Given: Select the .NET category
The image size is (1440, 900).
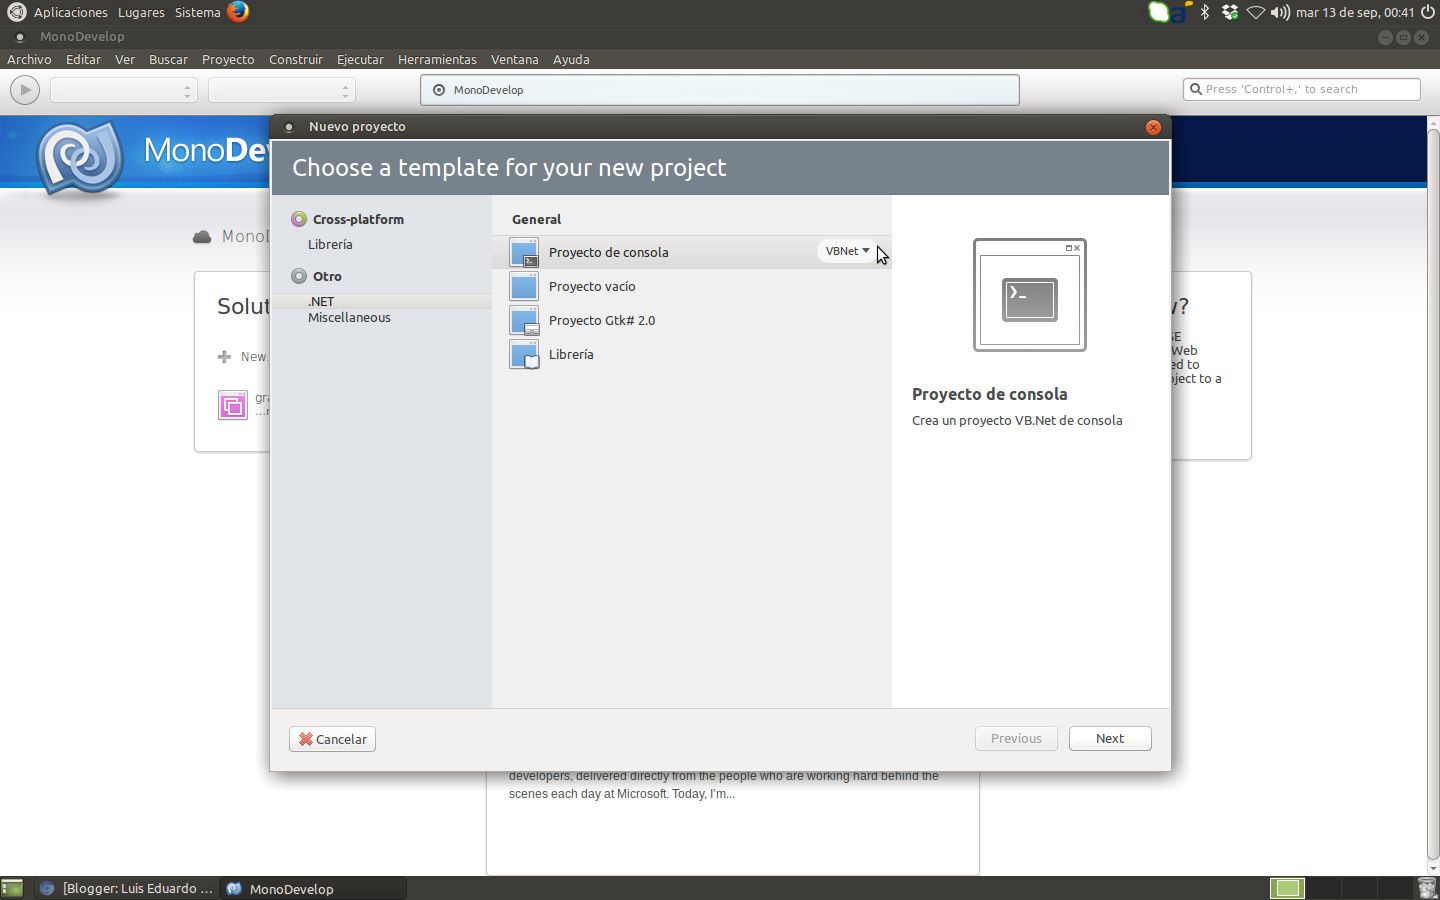Looking at the screenshot, I should point(321,301).
